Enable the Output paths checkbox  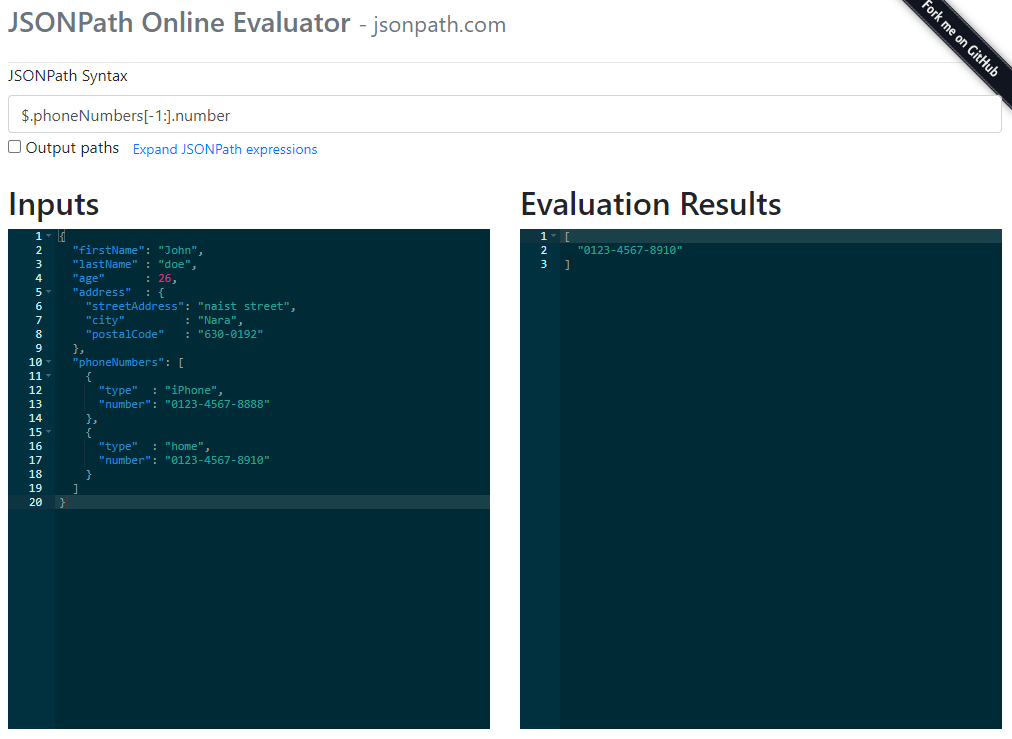point(14,146)
